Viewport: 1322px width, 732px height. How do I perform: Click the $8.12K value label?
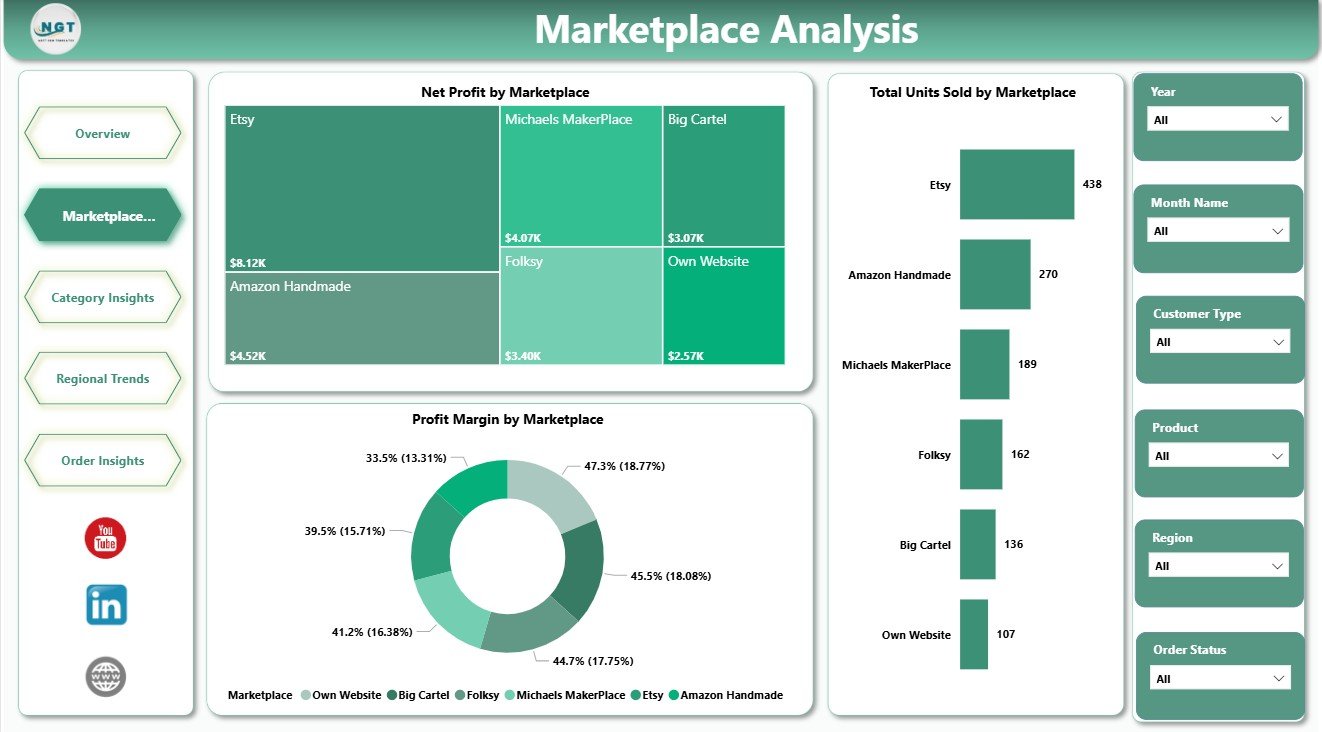[248, 263]
